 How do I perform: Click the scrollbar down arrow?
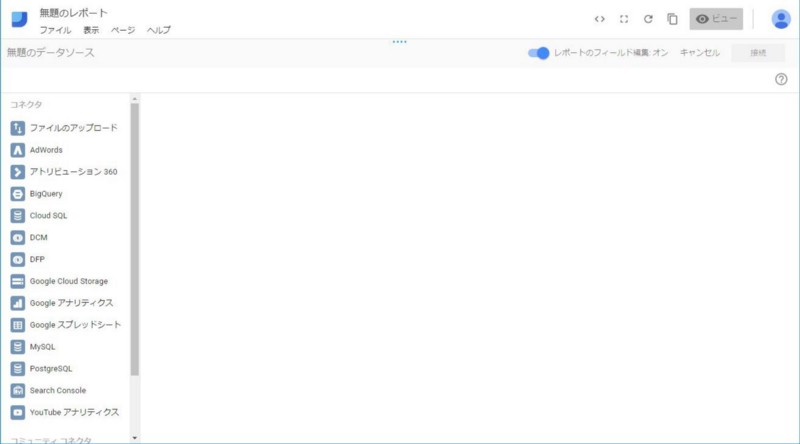(x=135, y=438)
